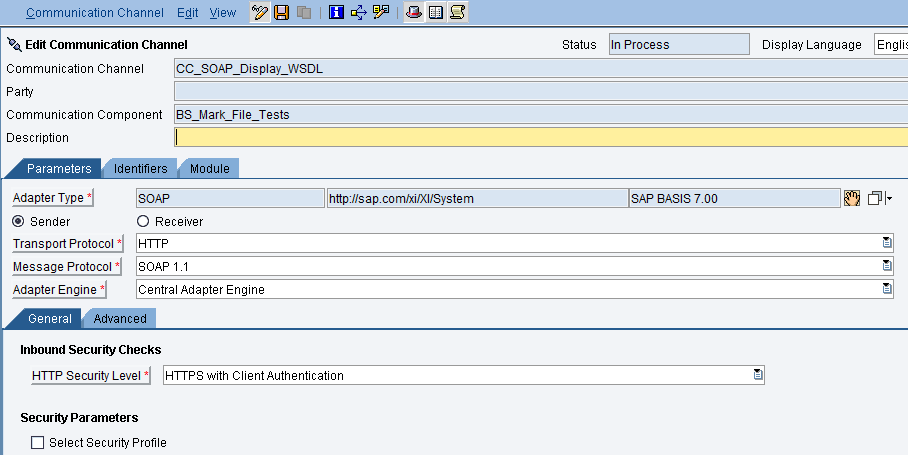Viewport: 908px width, 455px height.
Task: Select the Sender radio button
Action: pos(19,221)
